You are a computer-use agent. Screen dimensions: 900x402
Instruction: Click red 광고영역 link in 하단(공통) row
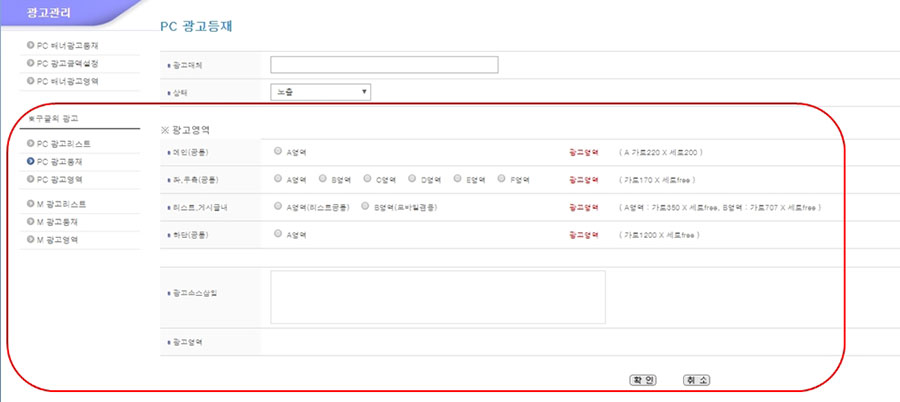coord(581,235)
